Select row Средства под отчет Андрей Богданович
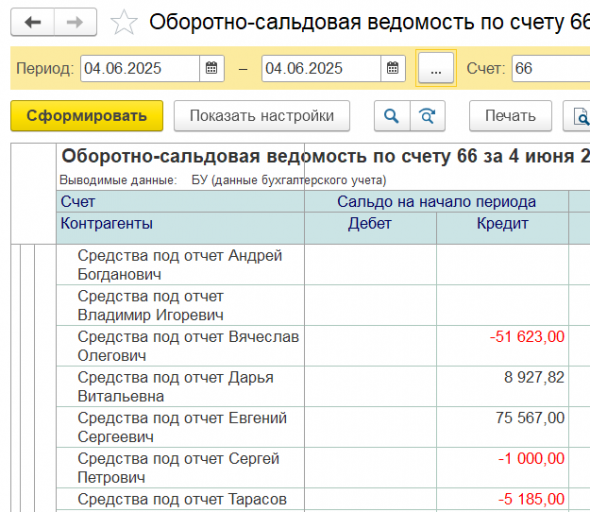Viewport: 590px width, 512px height. 180,265
